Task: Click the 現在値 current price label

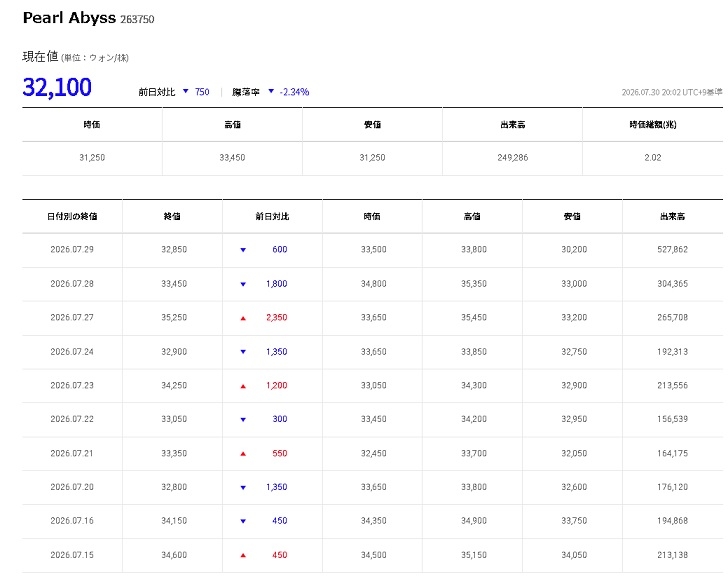Action: pos(40,57)
